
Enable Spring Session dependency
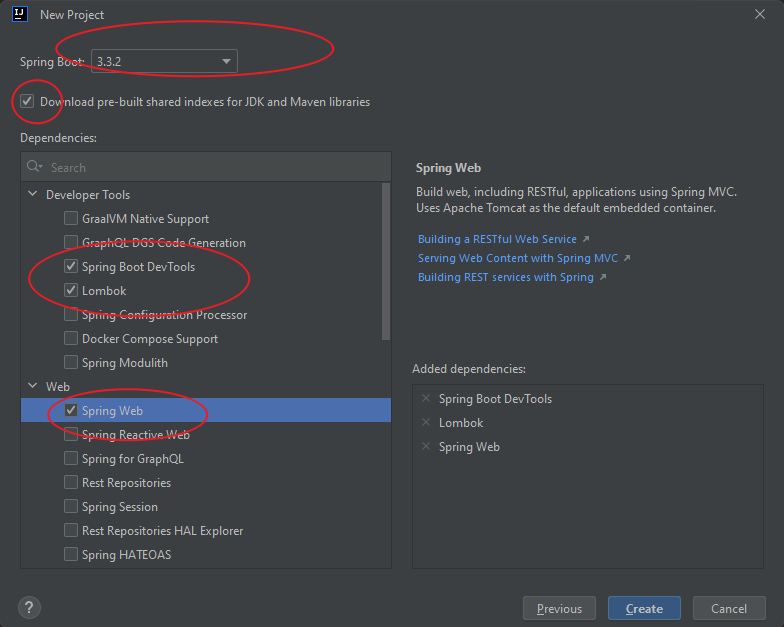coord(71,506)
